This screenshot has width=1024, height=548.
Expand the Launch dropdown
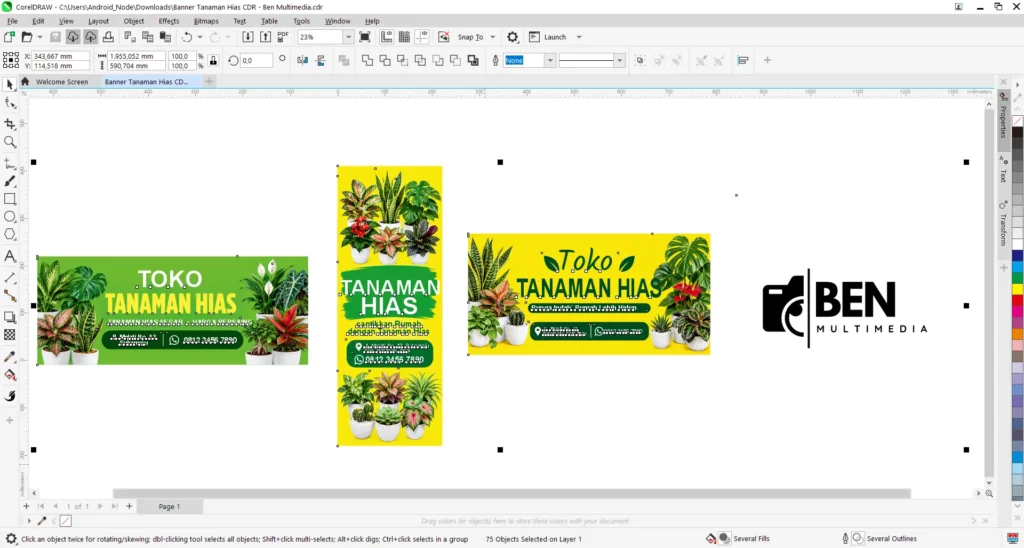[x=579, y=37]
